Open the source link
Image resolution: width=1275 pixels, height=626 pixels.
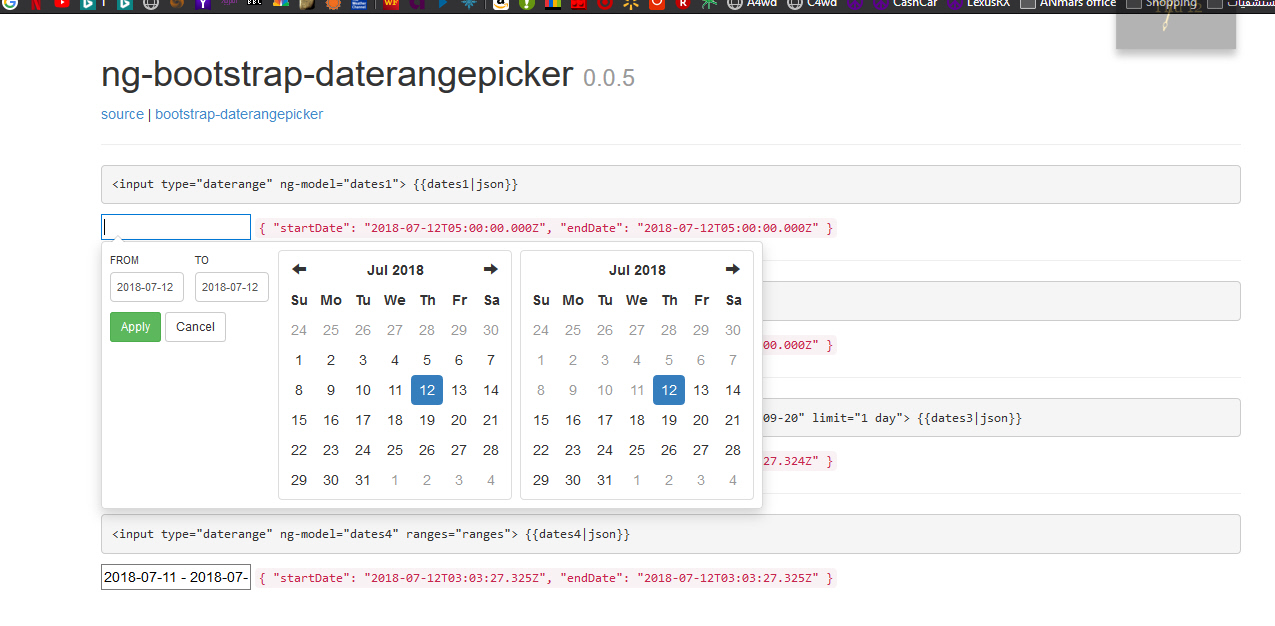pyautogui.click(x=122, y=114)
